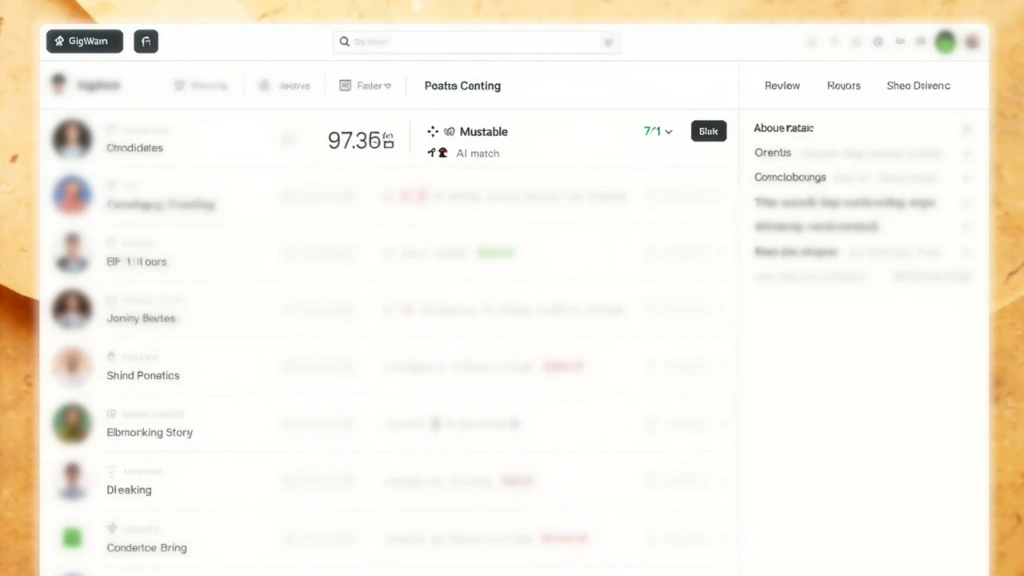Image resolution: width=1024 pixels, height=576 pixels.
Task: Click the AI match label
Action: pyautogui.click(x=477, y=153)
